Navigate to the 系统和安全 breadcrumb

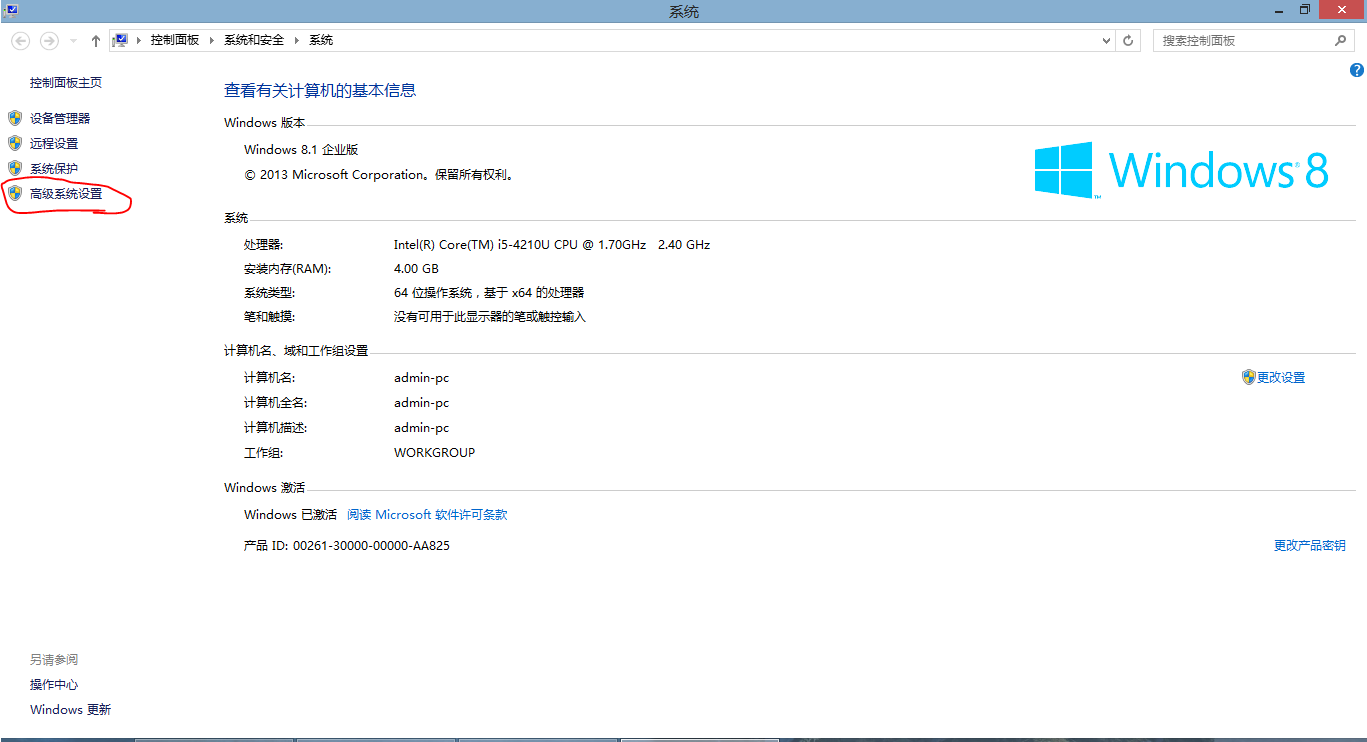pos(254,40)
